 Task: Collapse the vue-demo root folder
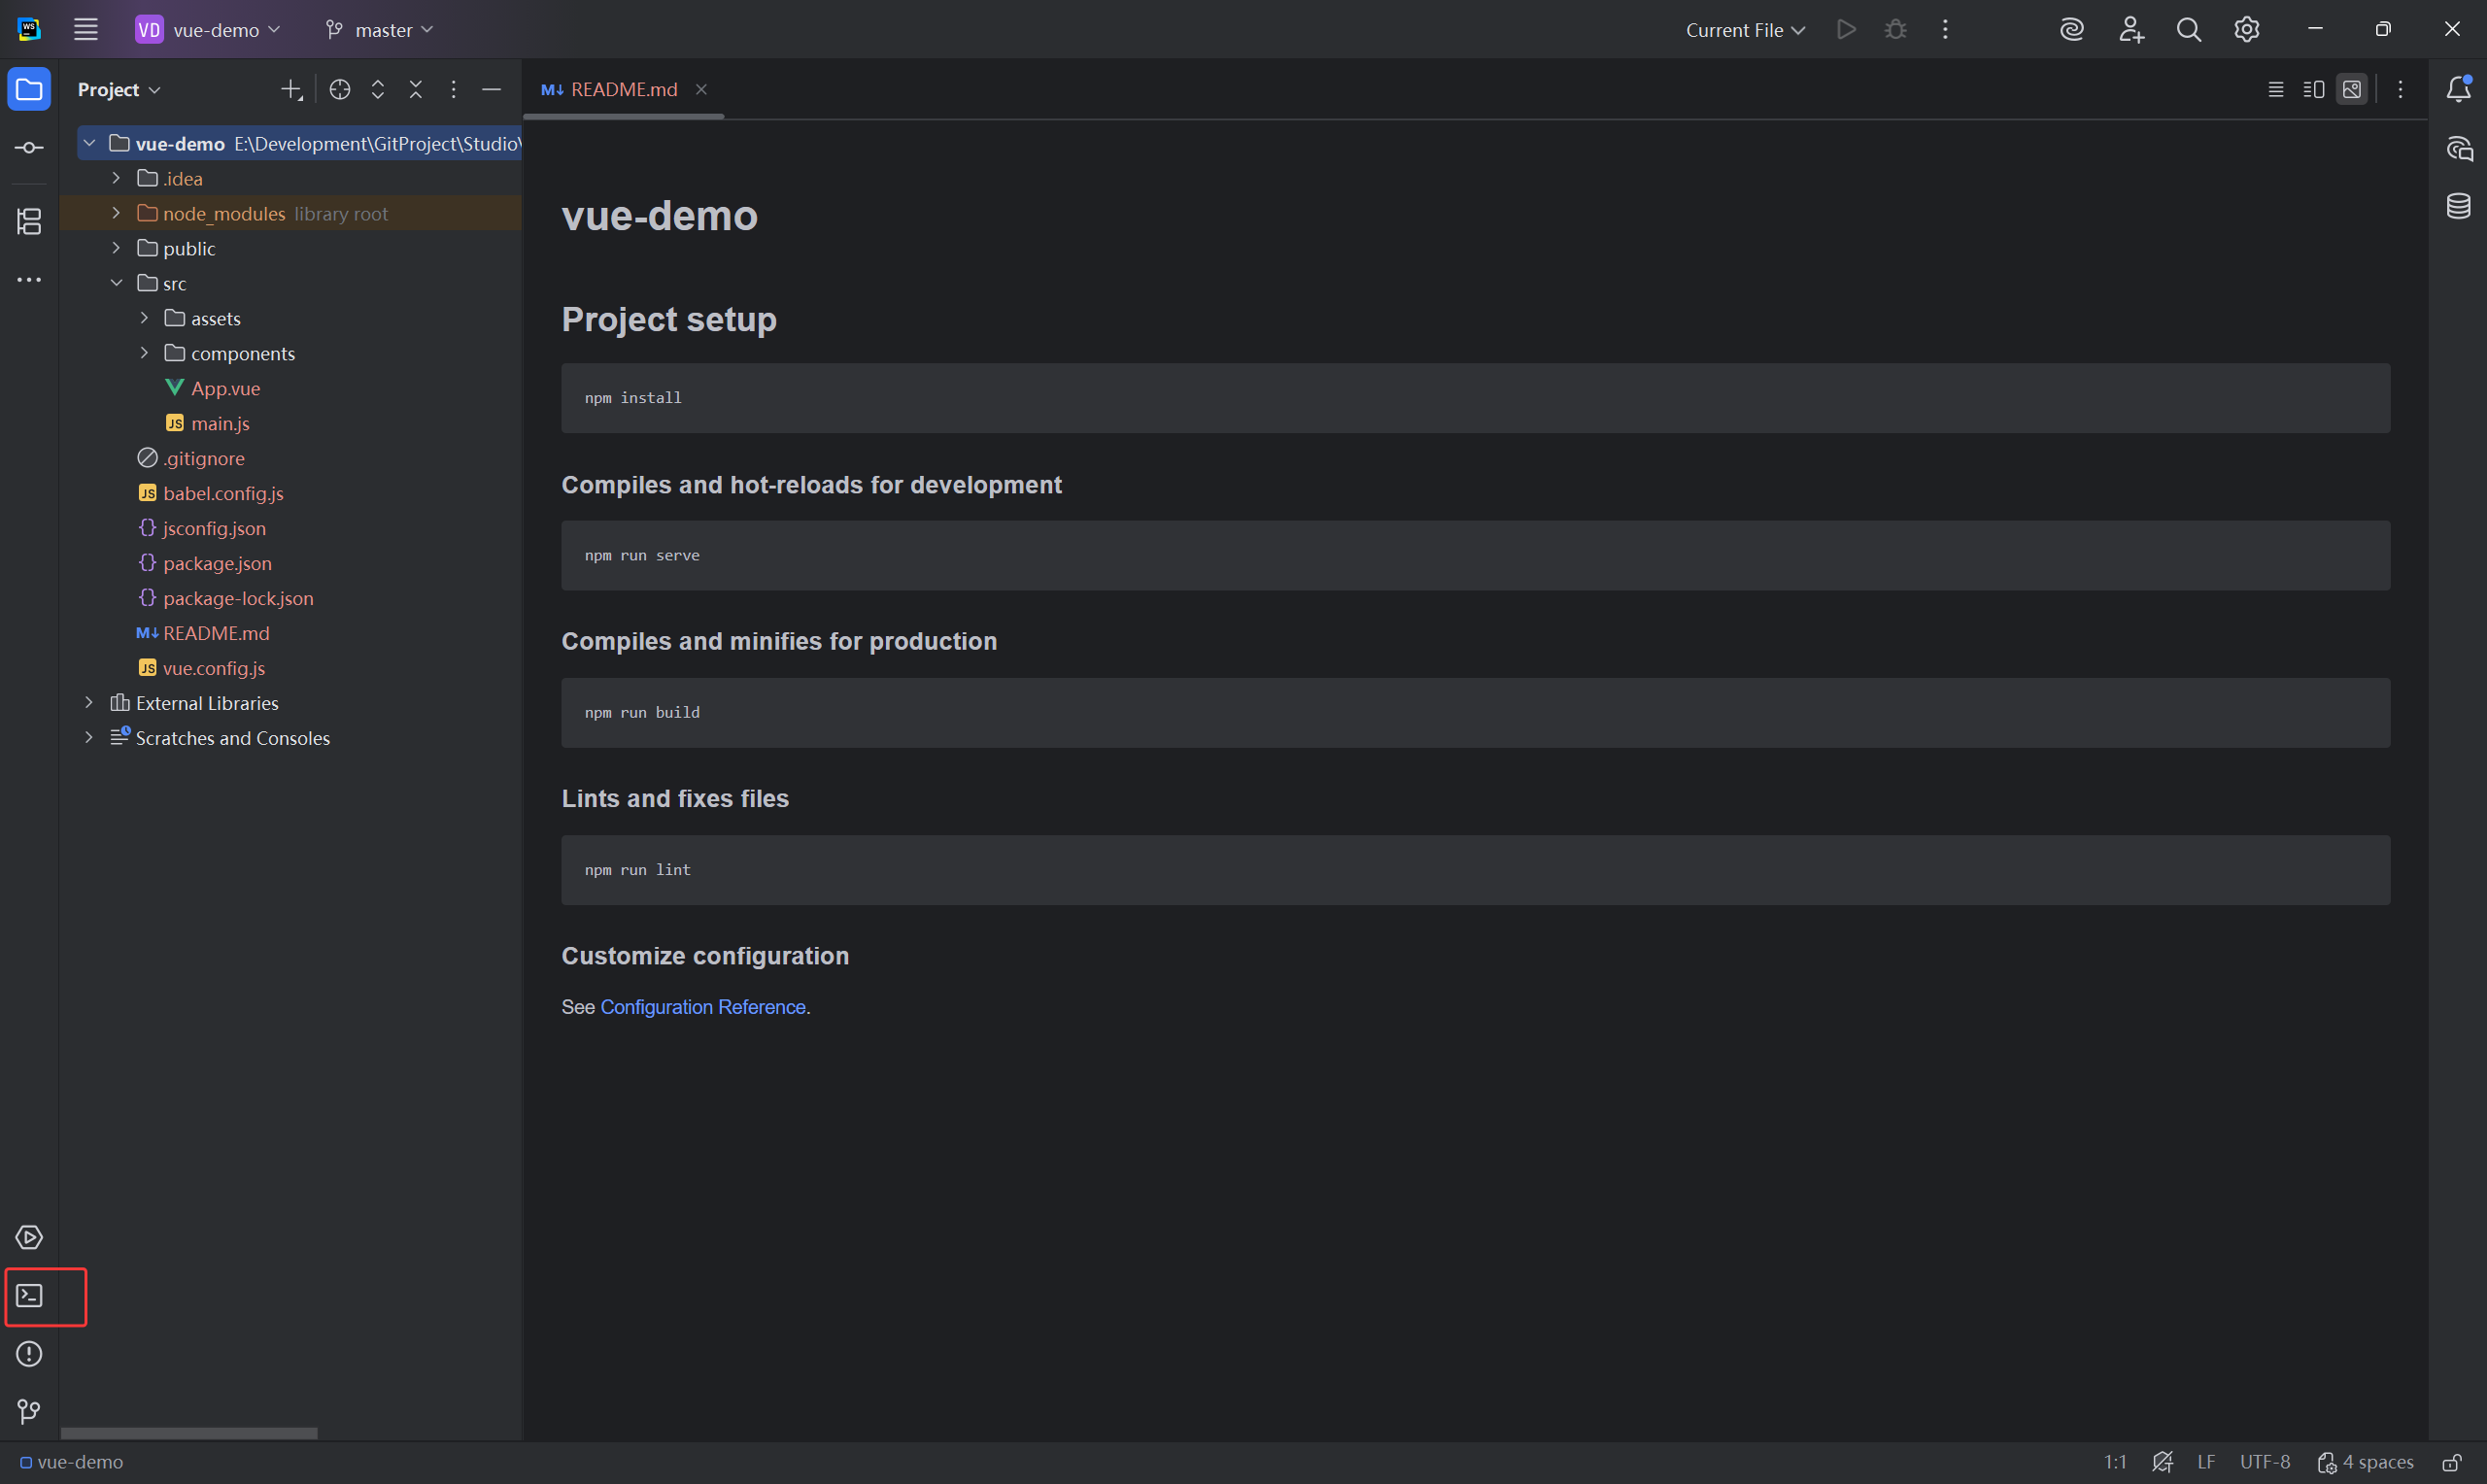[89, 144]
